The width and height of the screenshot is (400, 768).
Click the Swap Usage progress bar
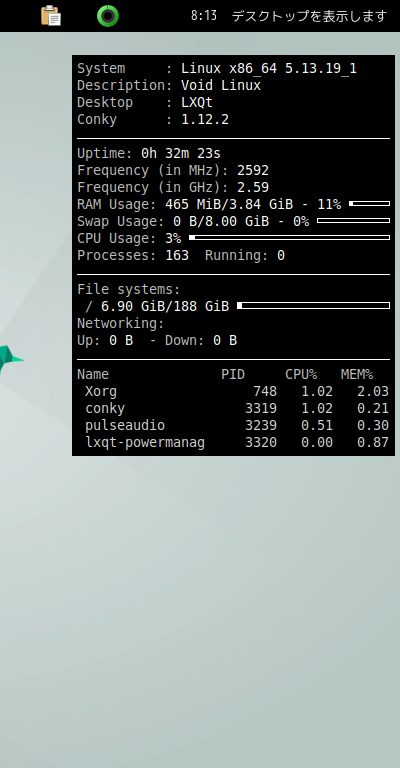(353, 220)
